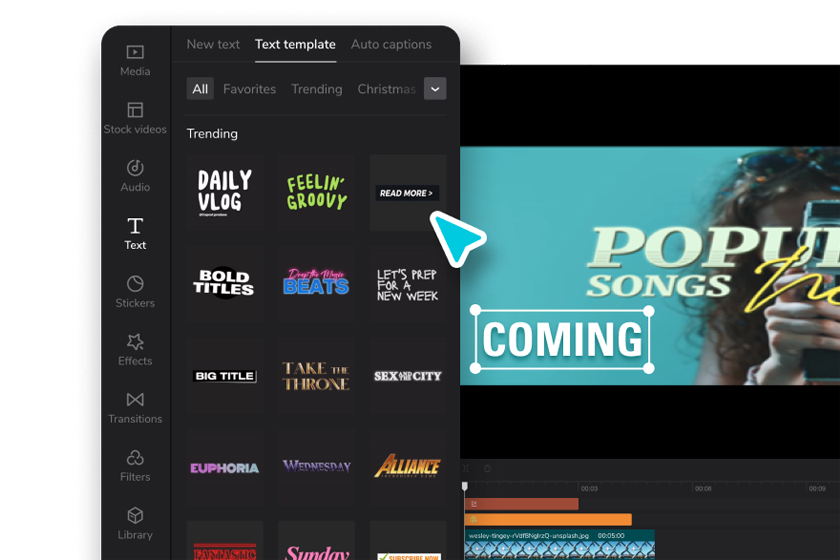Image resolution: width=840 pixels, height=560 pixels.
Task: Expand the category list dropdown arrow
Action: tap(435, 89)
